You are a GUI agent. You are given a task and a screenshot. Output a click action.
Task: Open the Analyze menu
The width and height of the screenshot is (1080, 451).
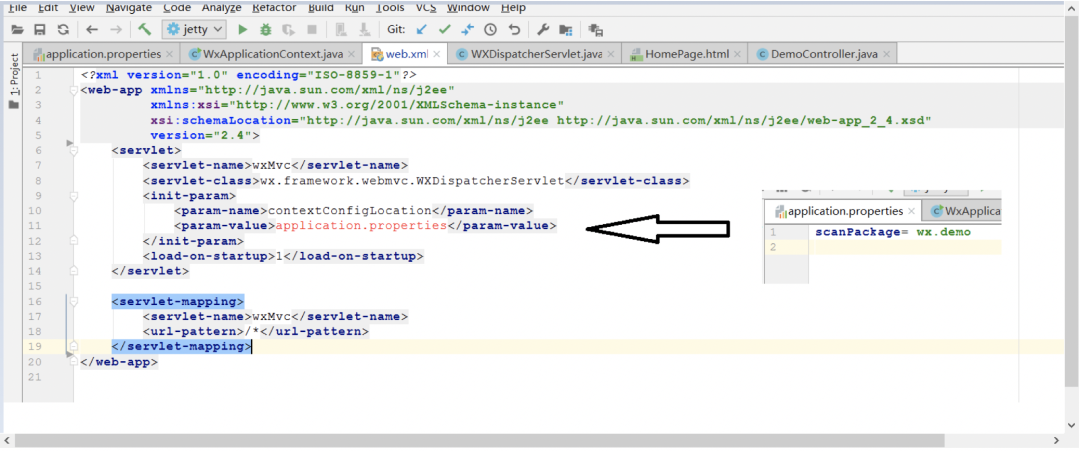coord(222,8)
